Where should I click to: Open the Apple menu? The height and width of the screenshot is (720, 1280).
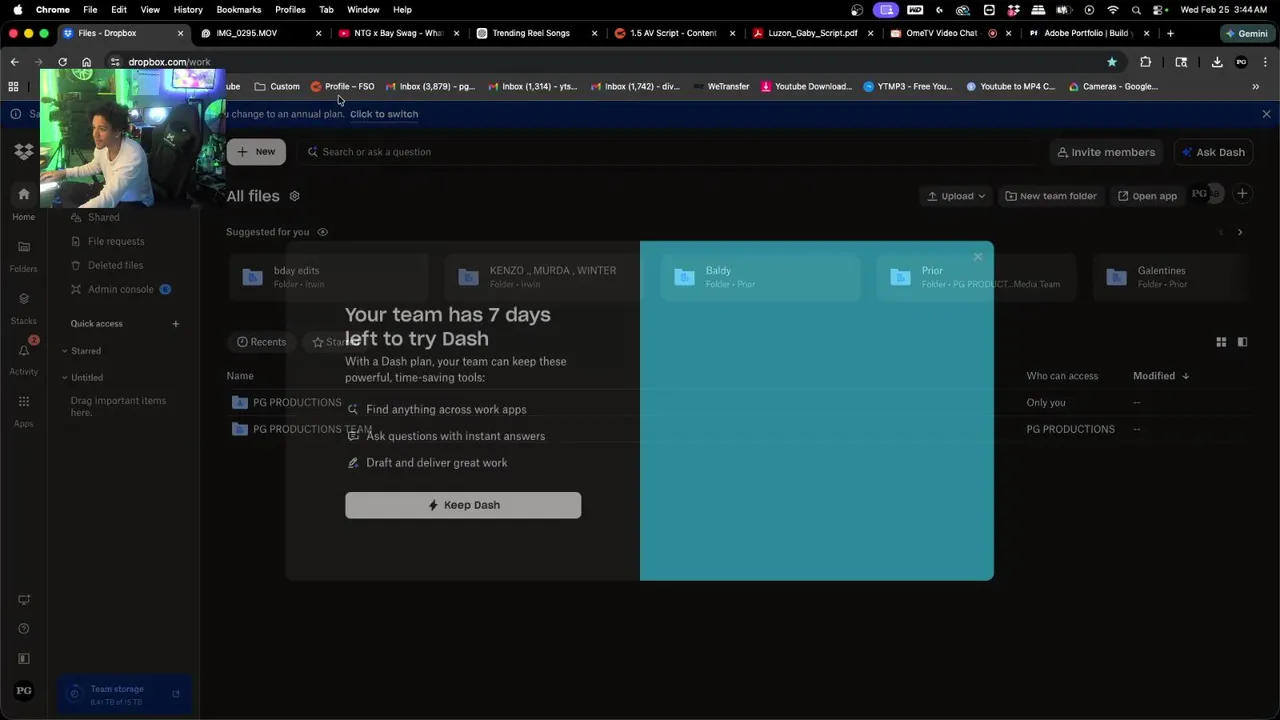coord(17,9)
